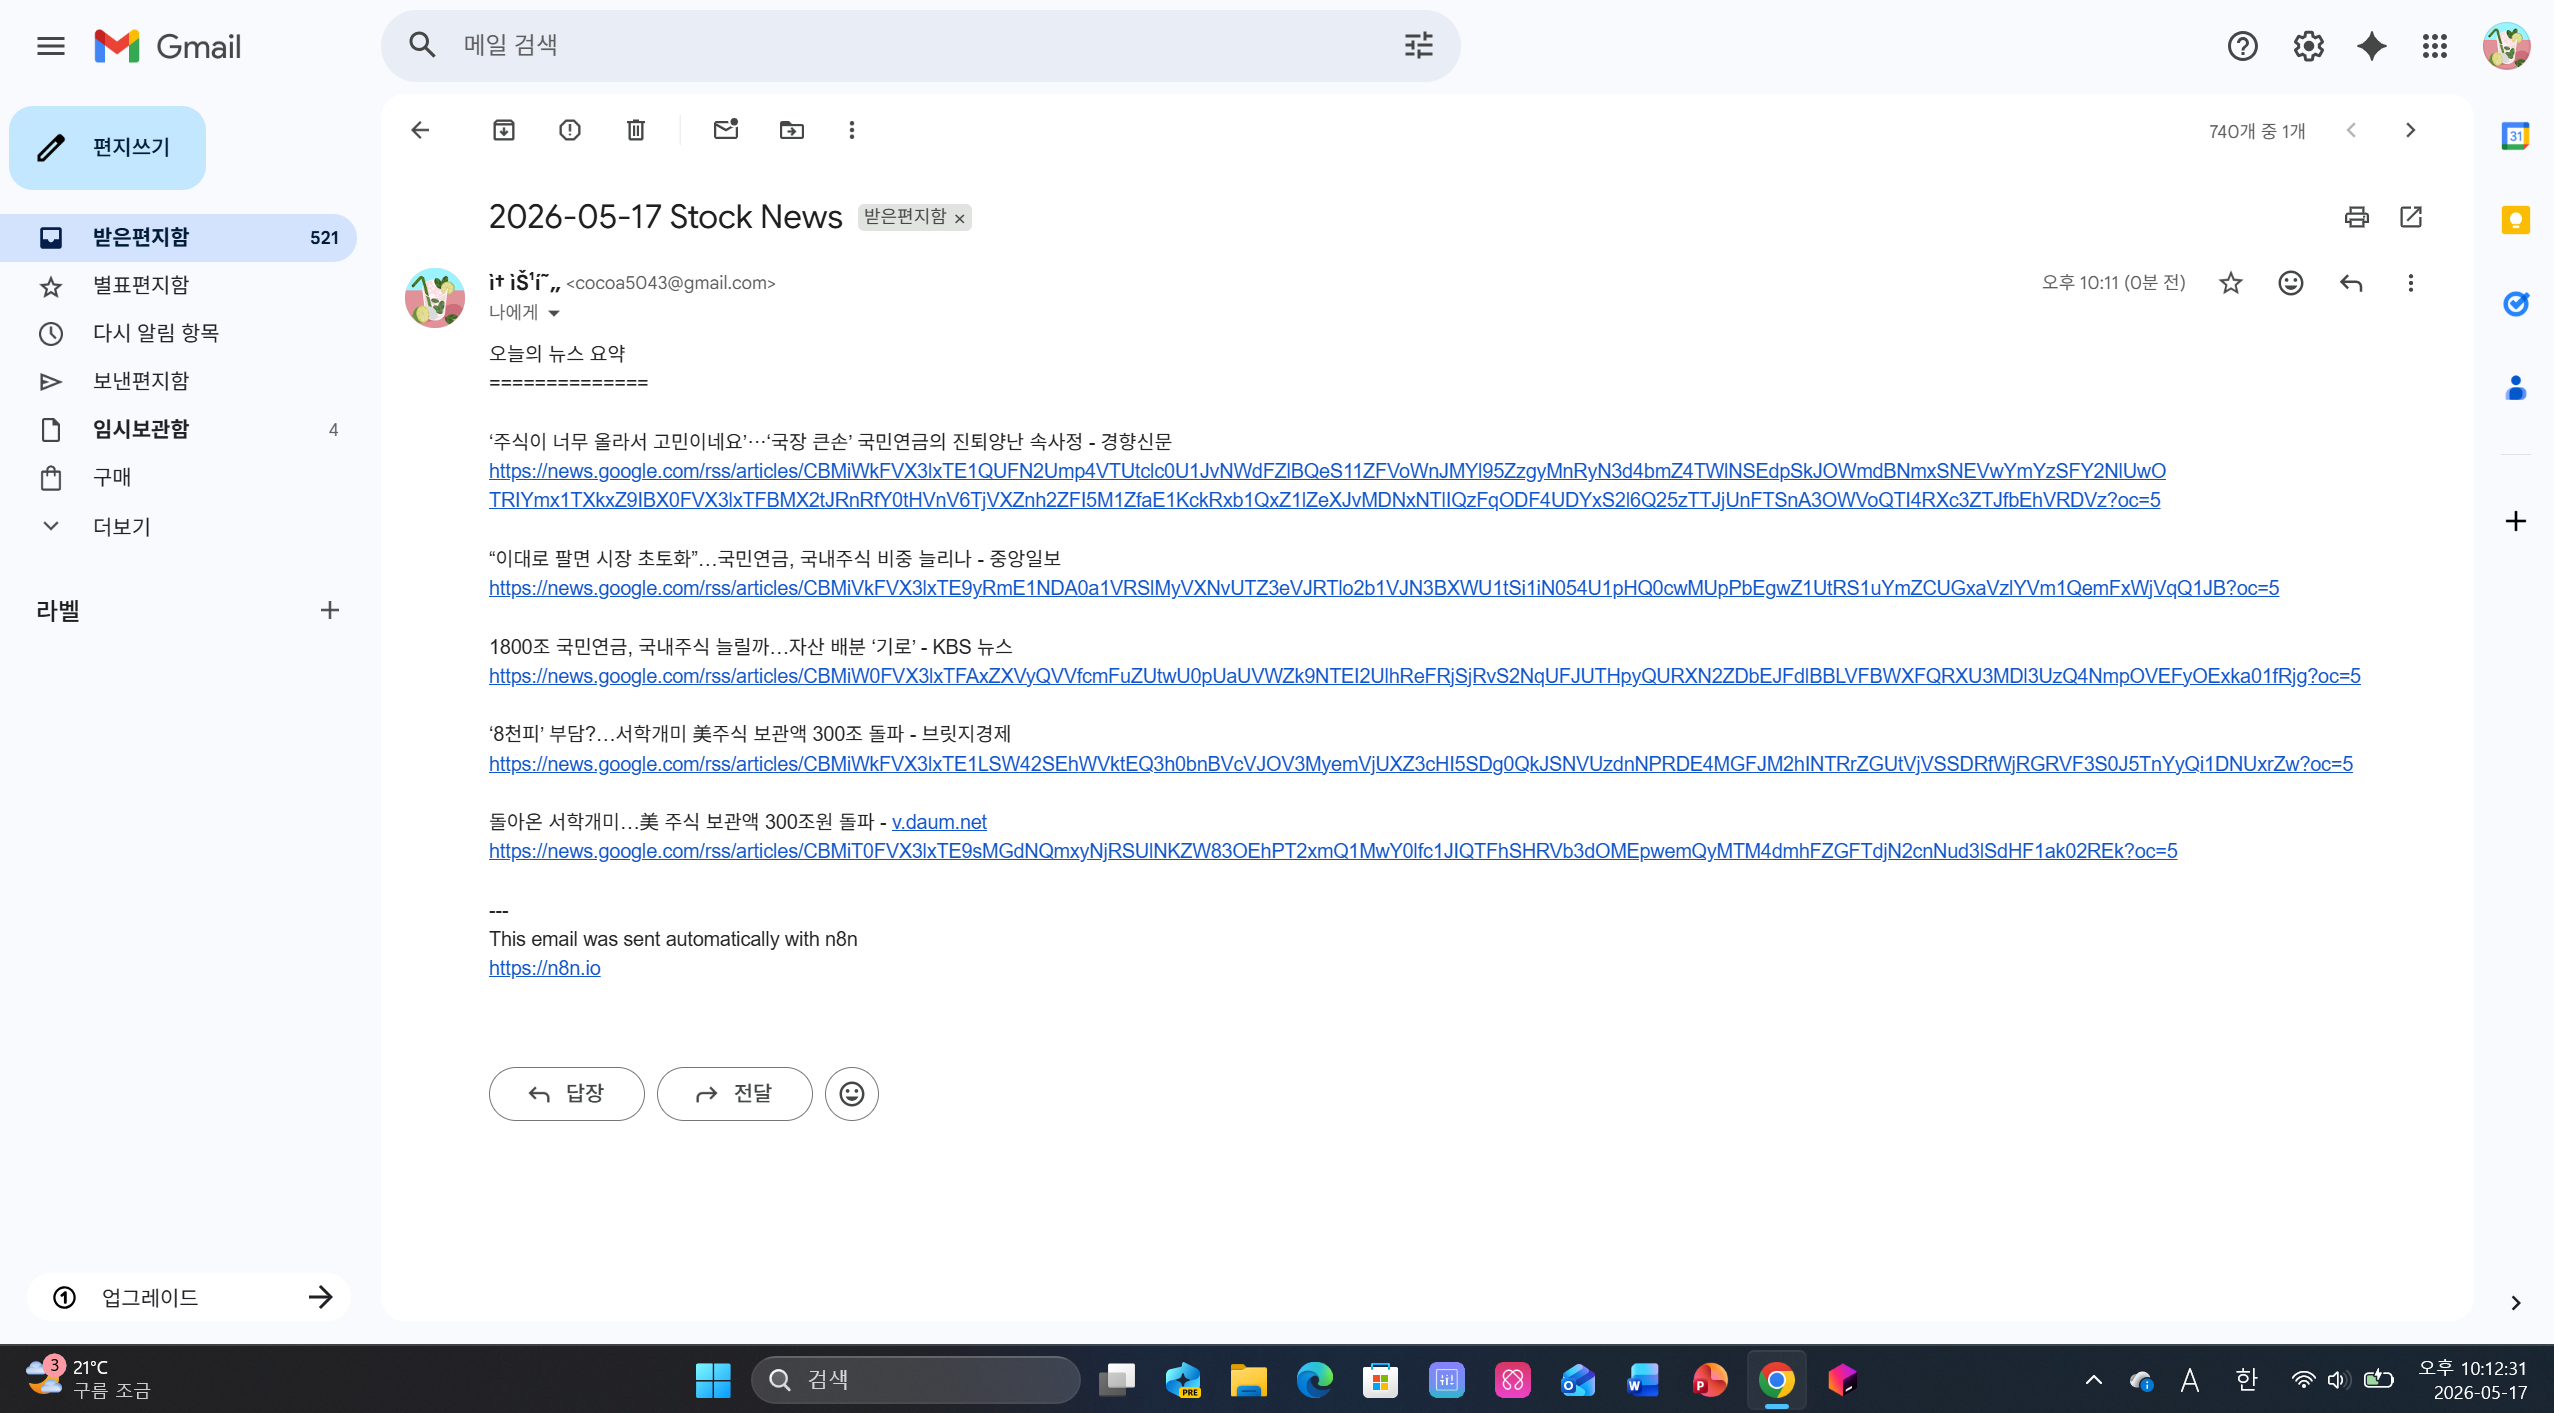Image resolution: width=2554 pixels, height=1413 pixels.
Task: Open Microsoft Edge from taskbar
Action: click(x=1314, y=1380)
